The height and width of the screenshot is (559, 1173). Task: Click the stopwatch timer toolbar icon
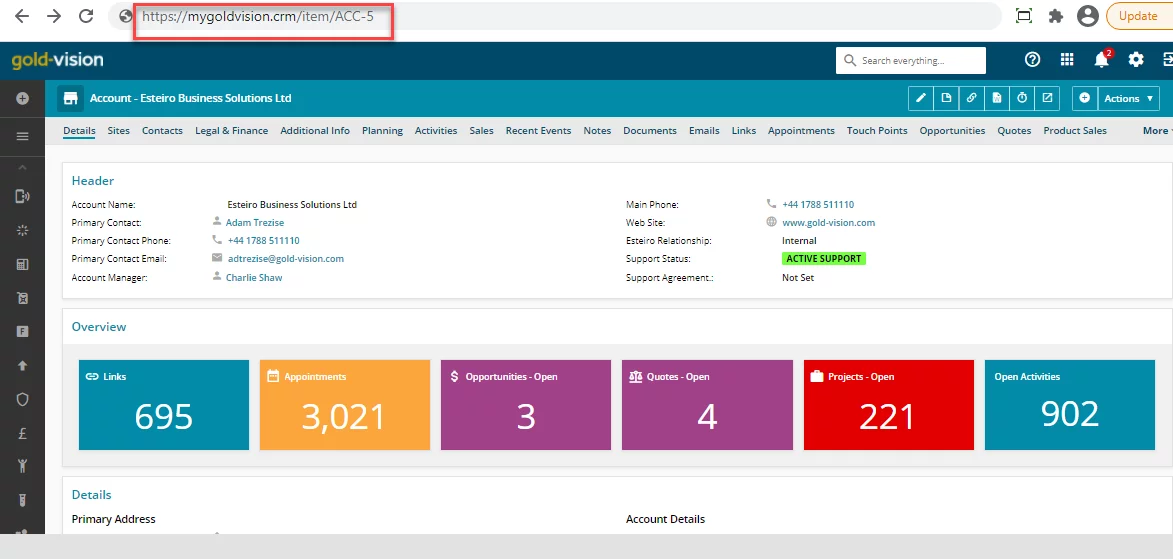(x=1022, y=98)
